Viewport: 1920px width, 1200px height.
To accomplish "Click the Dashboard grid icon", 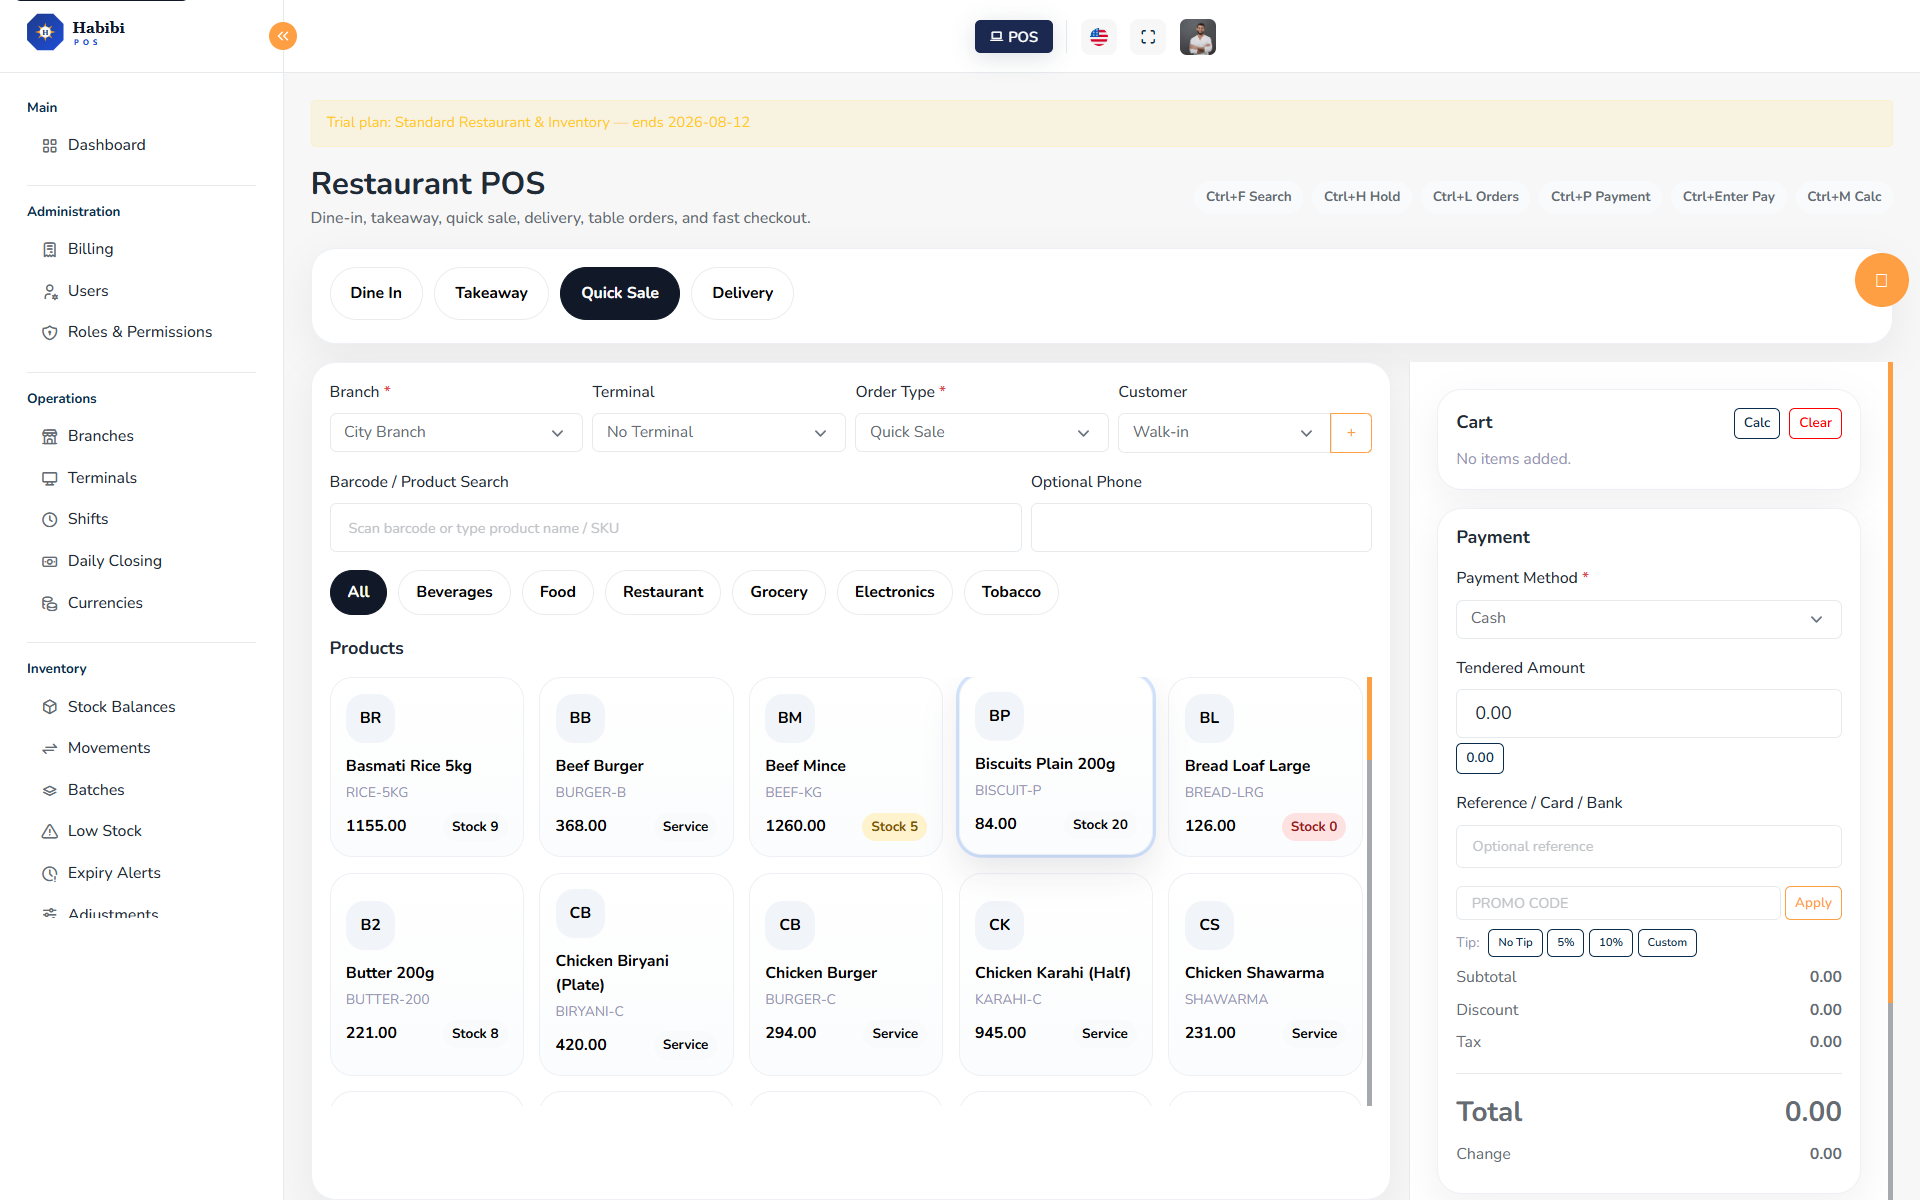I will tap(49, 146).
